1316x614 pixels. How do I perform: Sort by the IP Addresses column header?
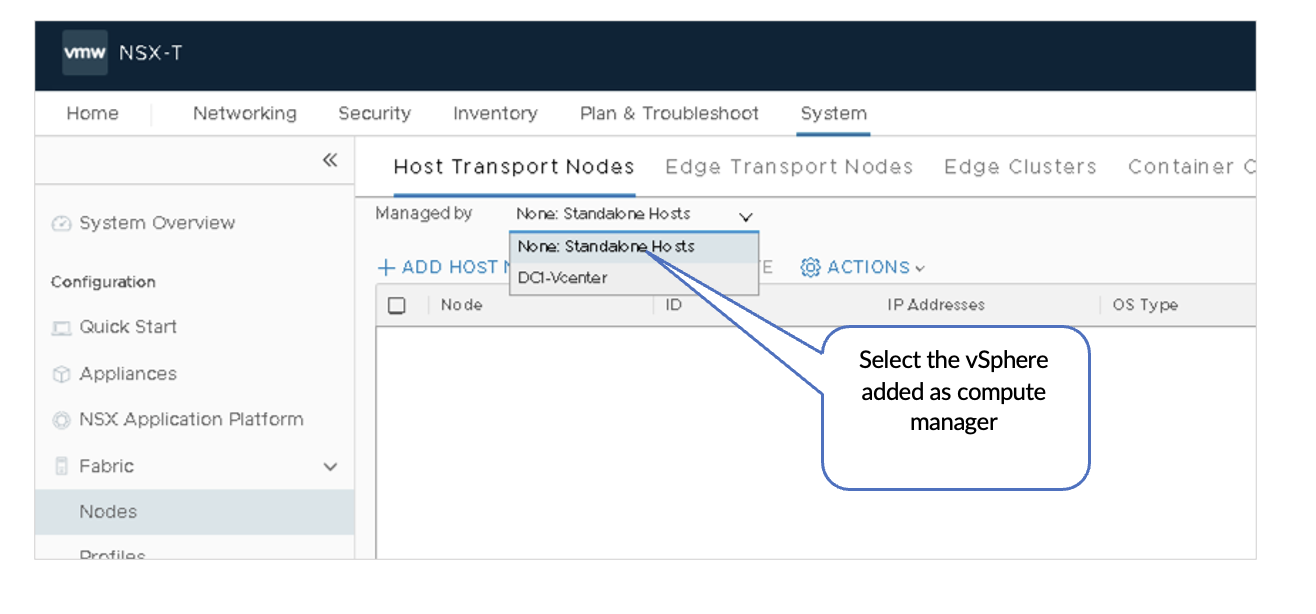[935, 305]
